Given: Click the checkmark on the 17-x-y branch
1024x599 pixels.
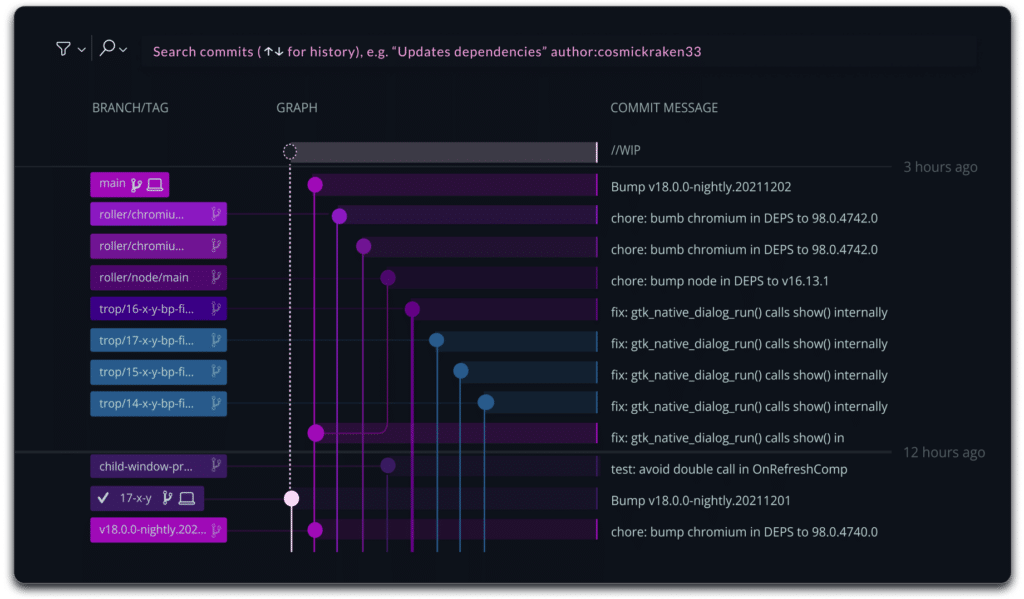Looking at the screenshot, I should click(x=103, y=498).
